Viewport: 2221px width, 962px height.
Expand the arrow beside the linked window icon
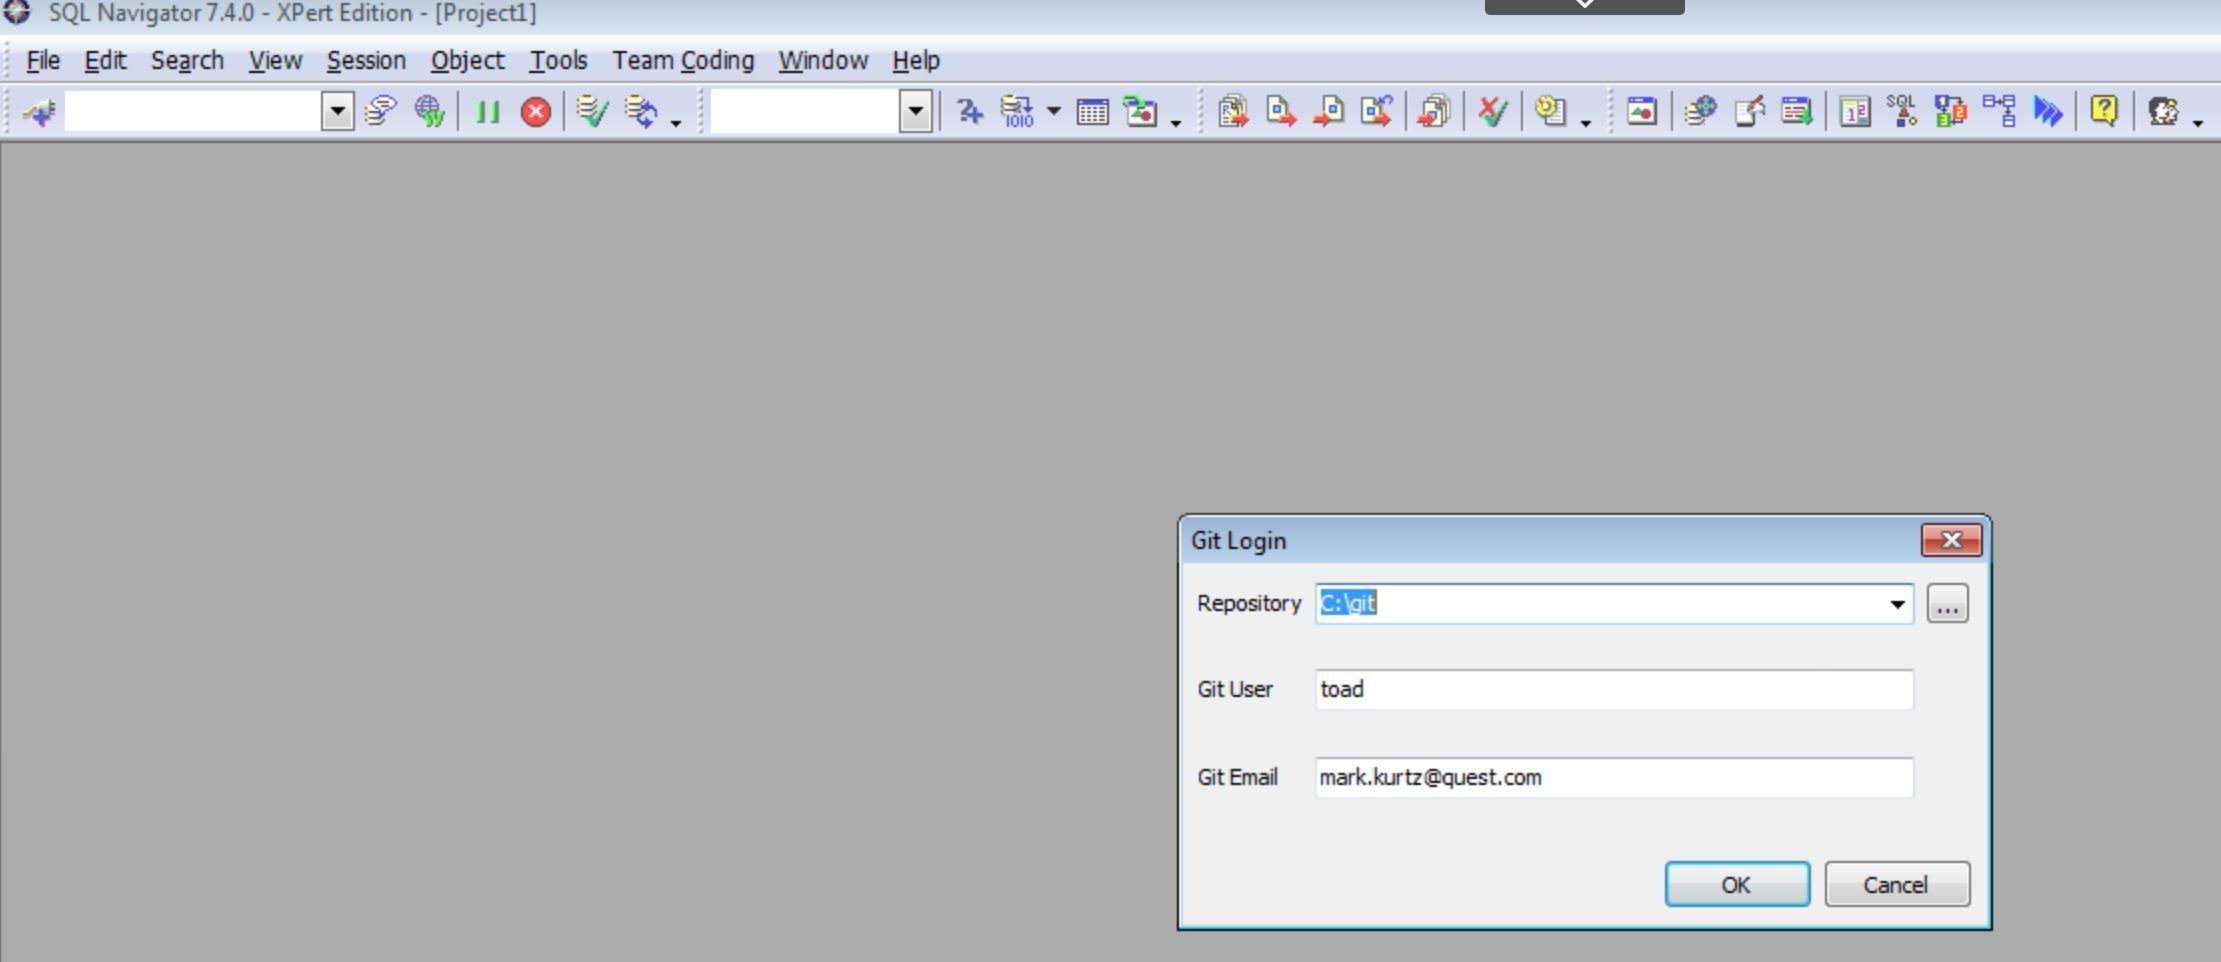pos(1176,122)
